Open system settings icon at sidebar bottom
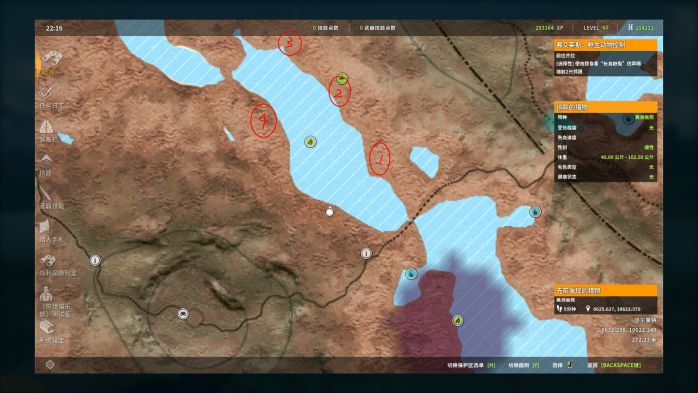This screenshot has width=698, height=393. (51, 332)
